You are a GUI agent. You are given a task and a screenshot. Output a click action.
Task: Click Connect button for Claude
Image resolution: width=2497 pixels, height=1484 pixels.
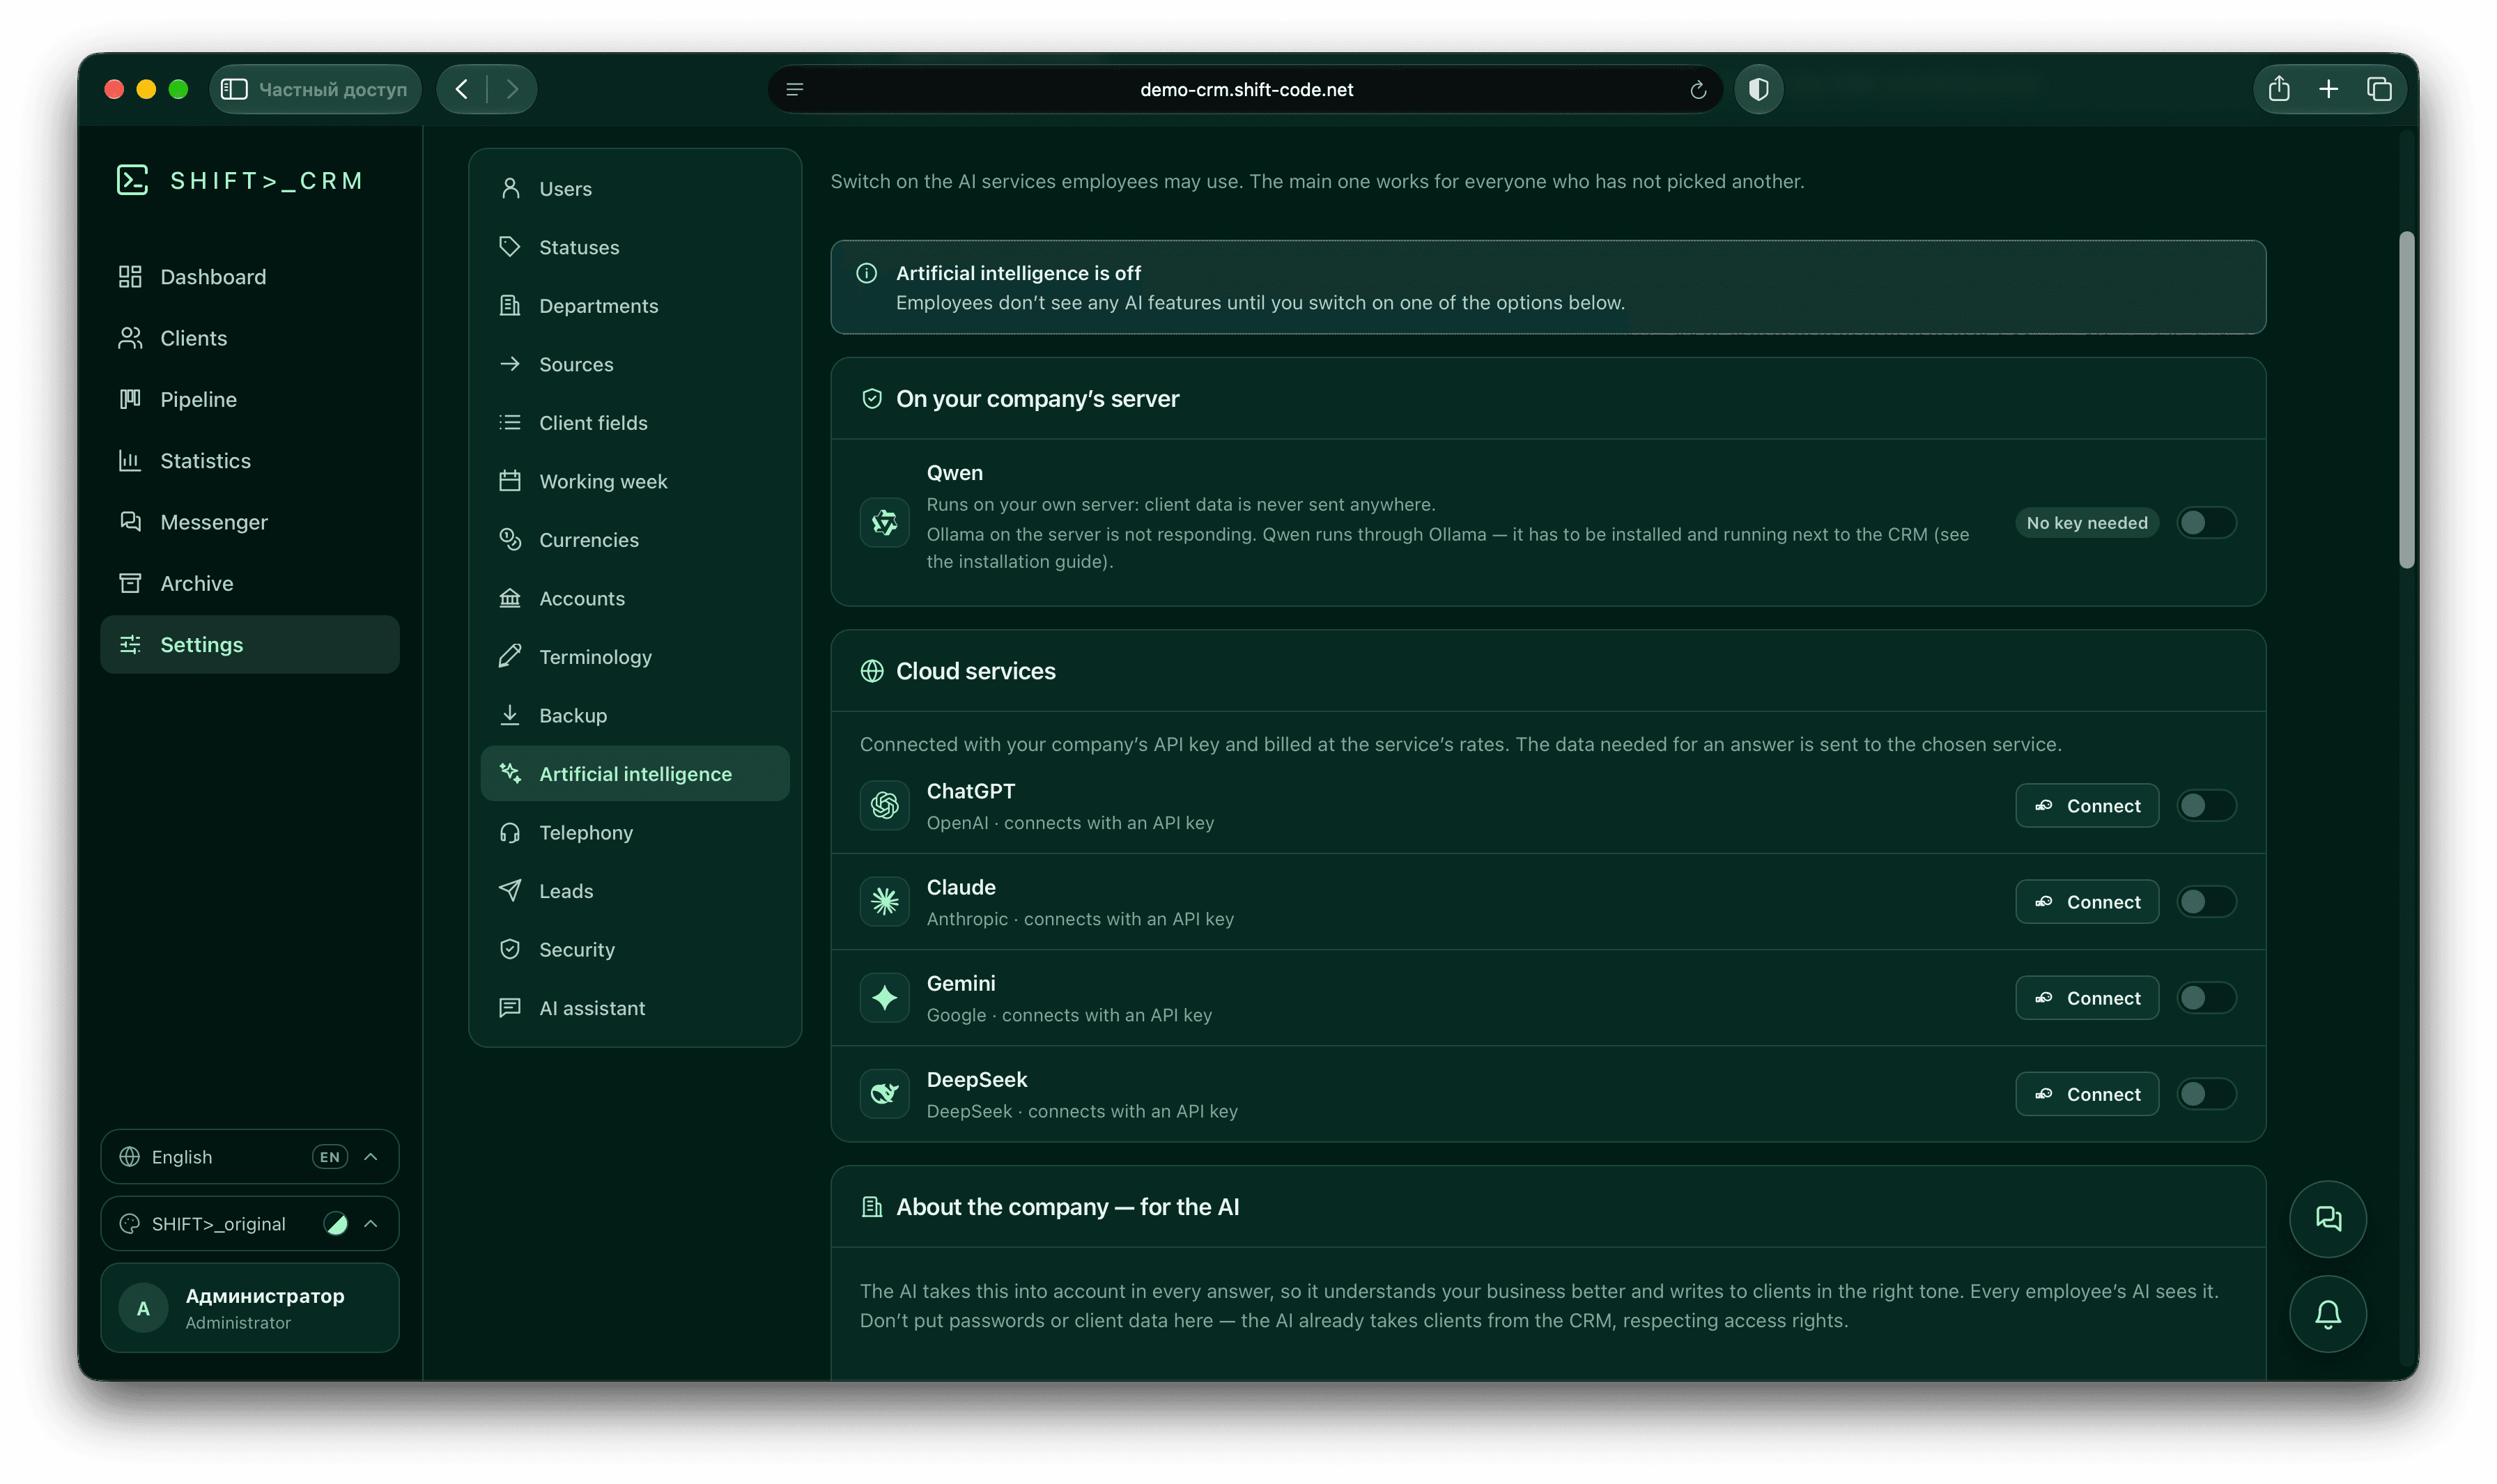tap(2086, 901)
